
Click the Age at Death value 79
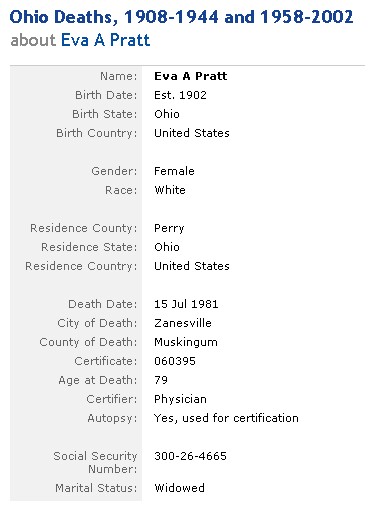point(161,380)
